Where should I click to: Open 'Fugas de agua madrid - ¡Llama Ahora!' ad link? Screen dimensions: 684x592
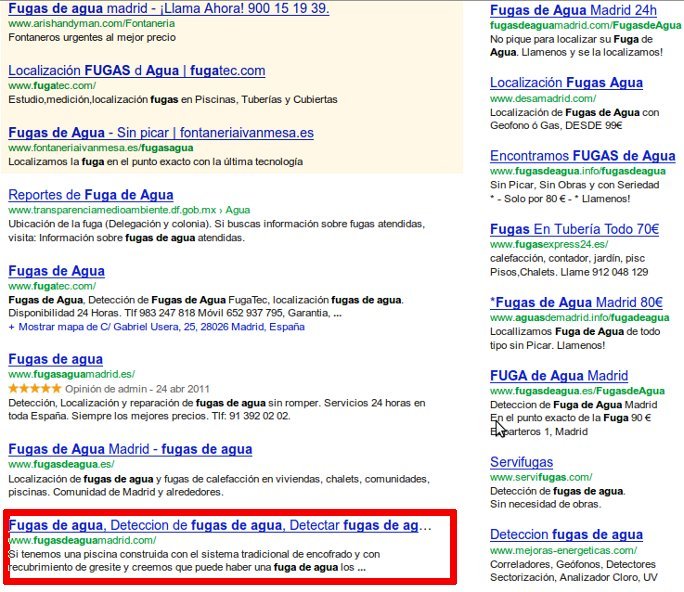[168, 8]
